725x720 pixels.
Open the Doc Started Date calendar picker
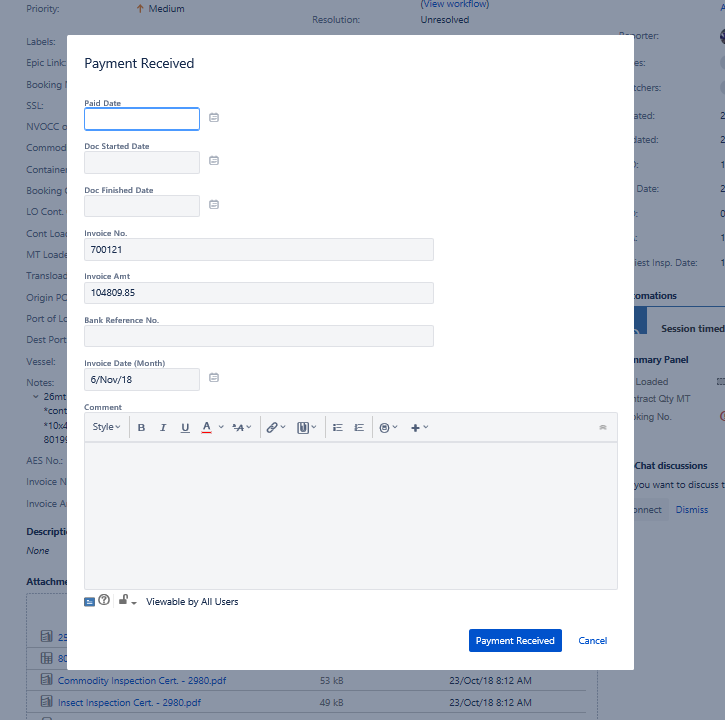coord(214,160)
